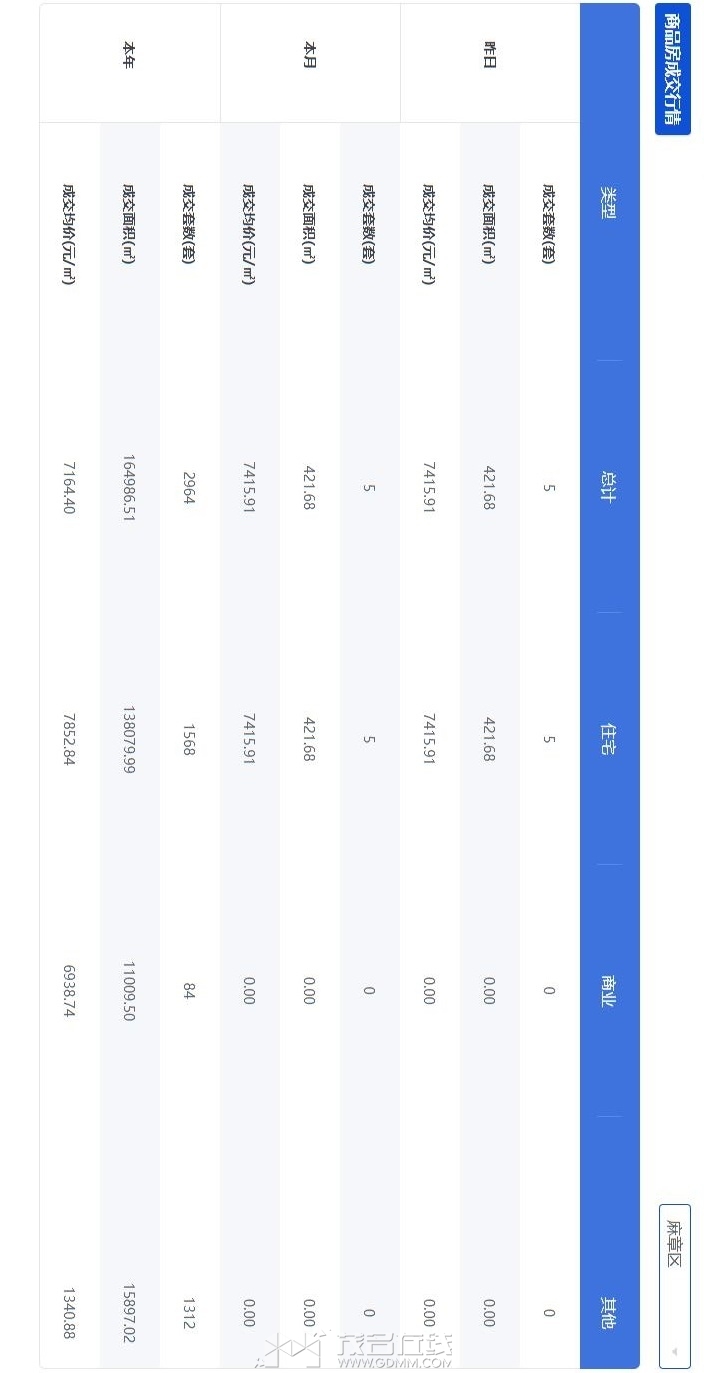Select the yearly other average price 1340.88
The height and width of the screenshot is (1373, 704).
coord(69,1313)
